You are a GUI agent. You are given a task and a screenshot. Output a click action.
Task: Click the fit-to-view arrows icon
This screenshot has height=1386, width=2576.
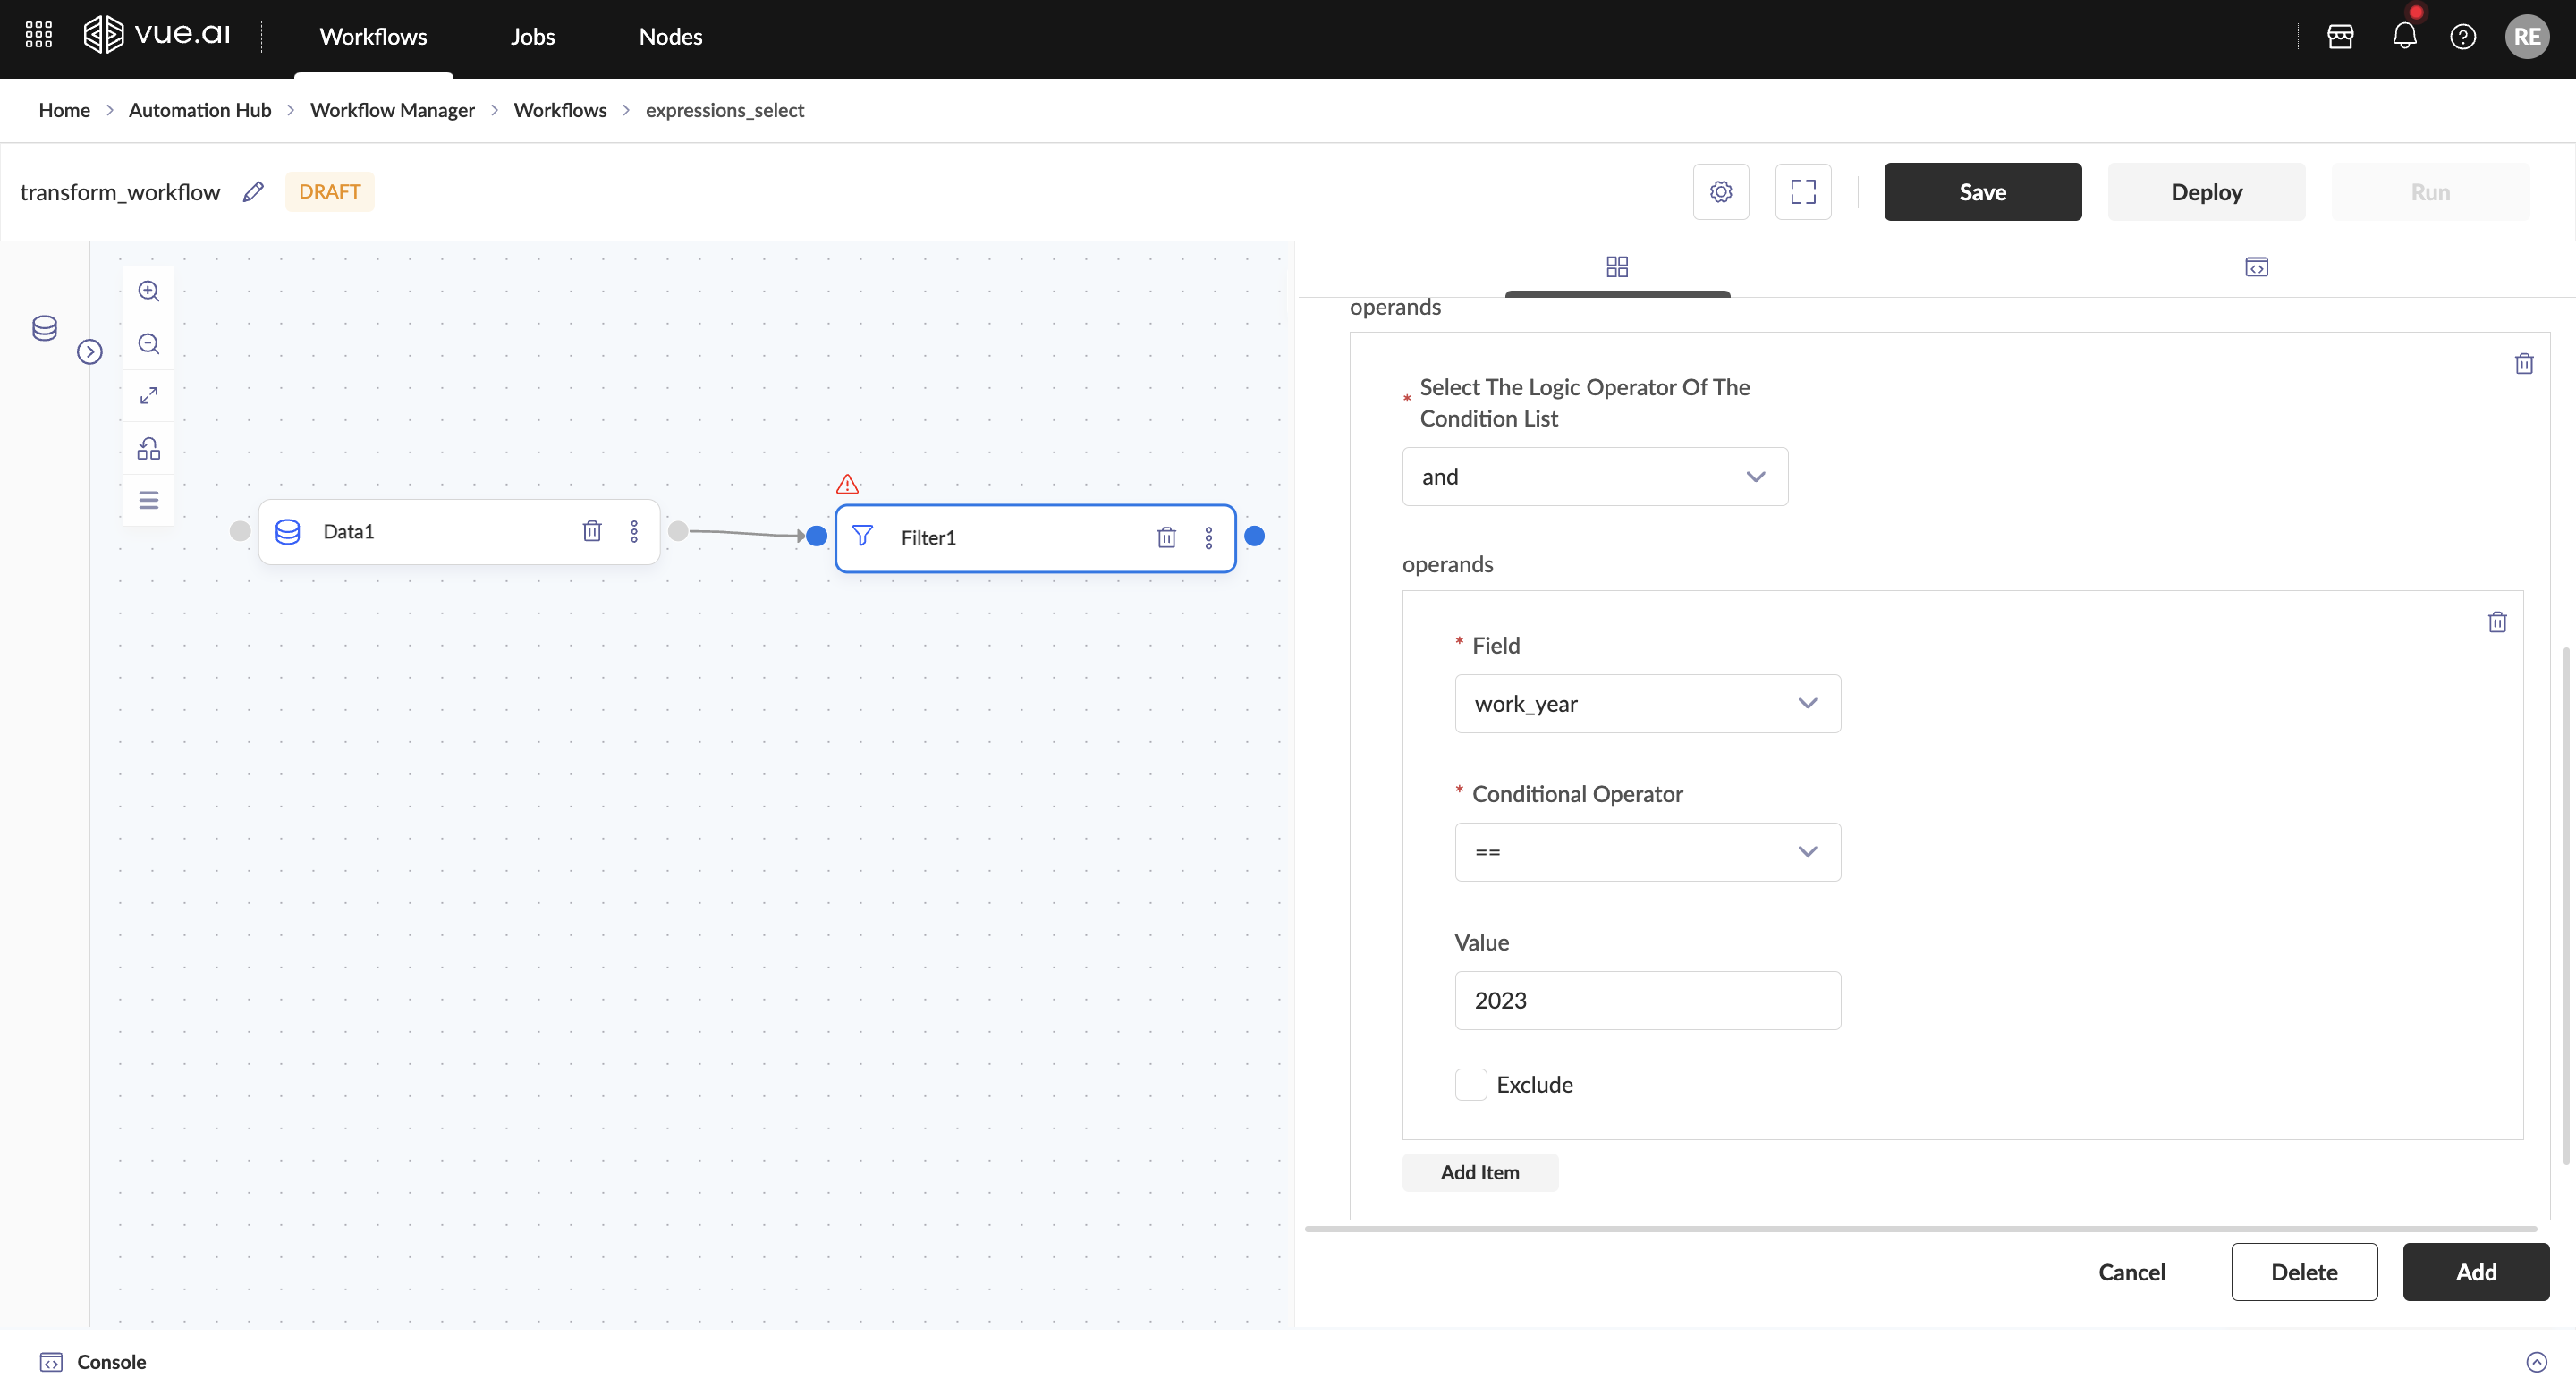coord(149,396)
